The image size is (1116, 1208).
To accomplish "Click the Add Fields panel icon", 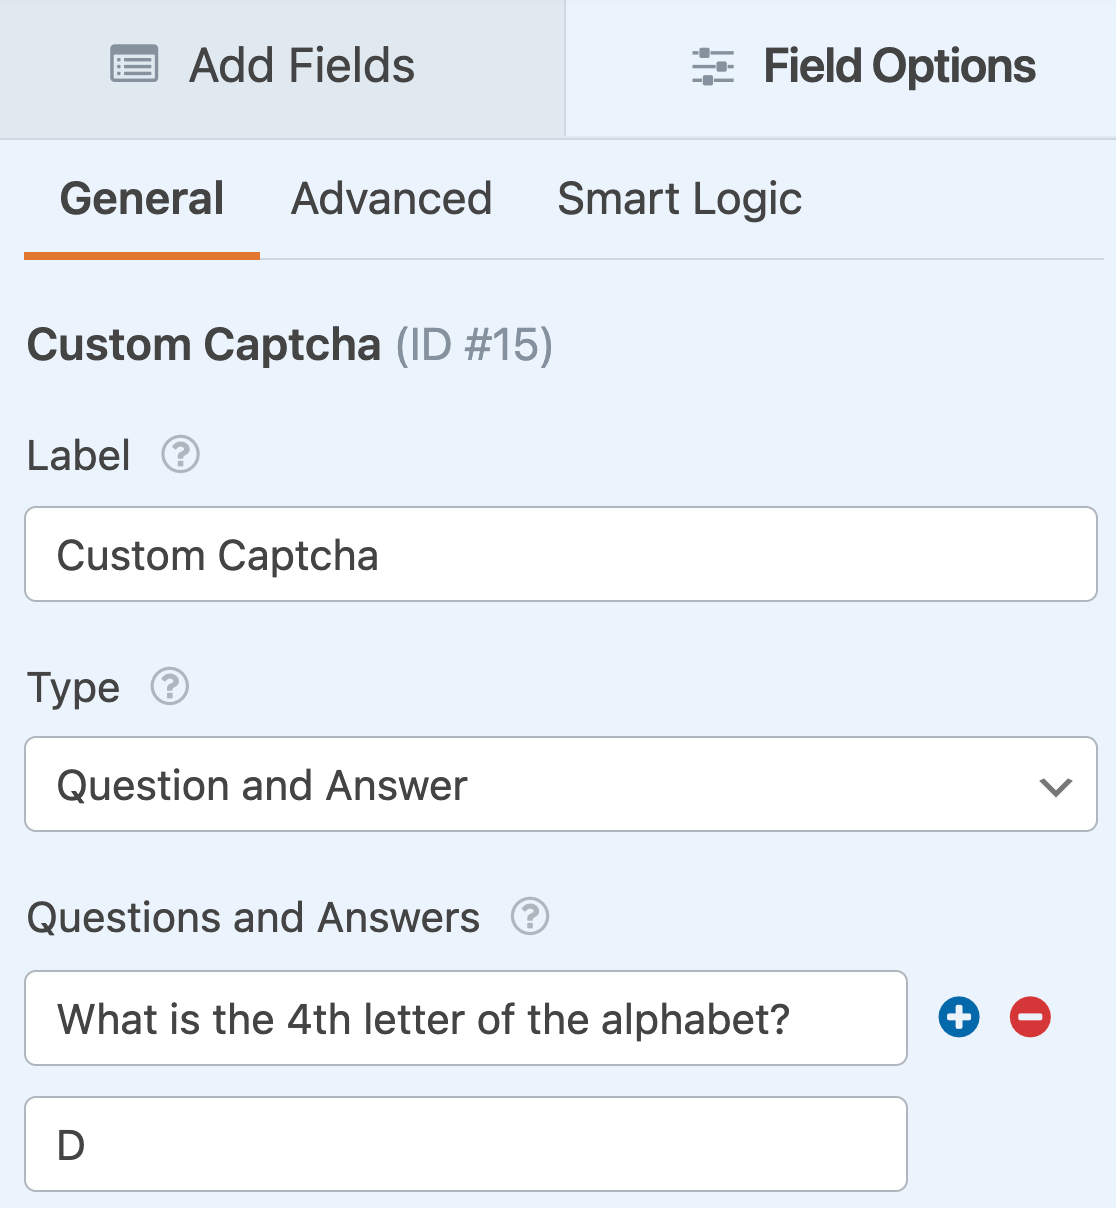I will (133, 65).
